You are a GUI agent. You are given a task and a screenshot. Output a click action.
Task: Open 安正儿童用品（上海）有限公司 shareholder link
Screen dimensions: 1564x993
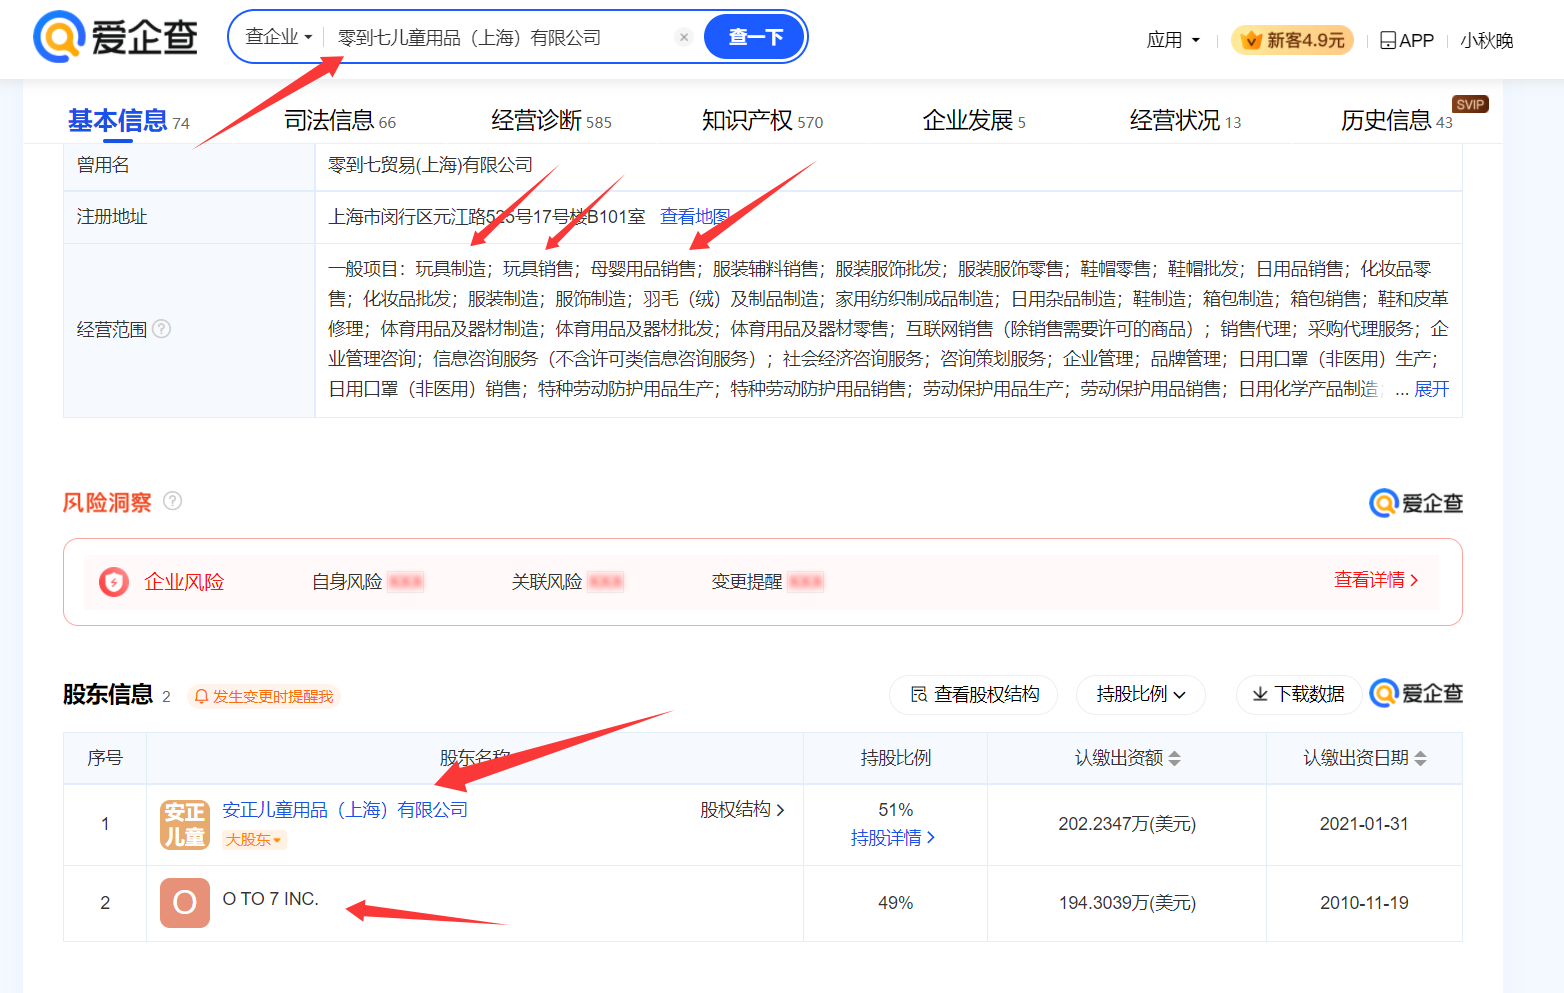point(345,810)
